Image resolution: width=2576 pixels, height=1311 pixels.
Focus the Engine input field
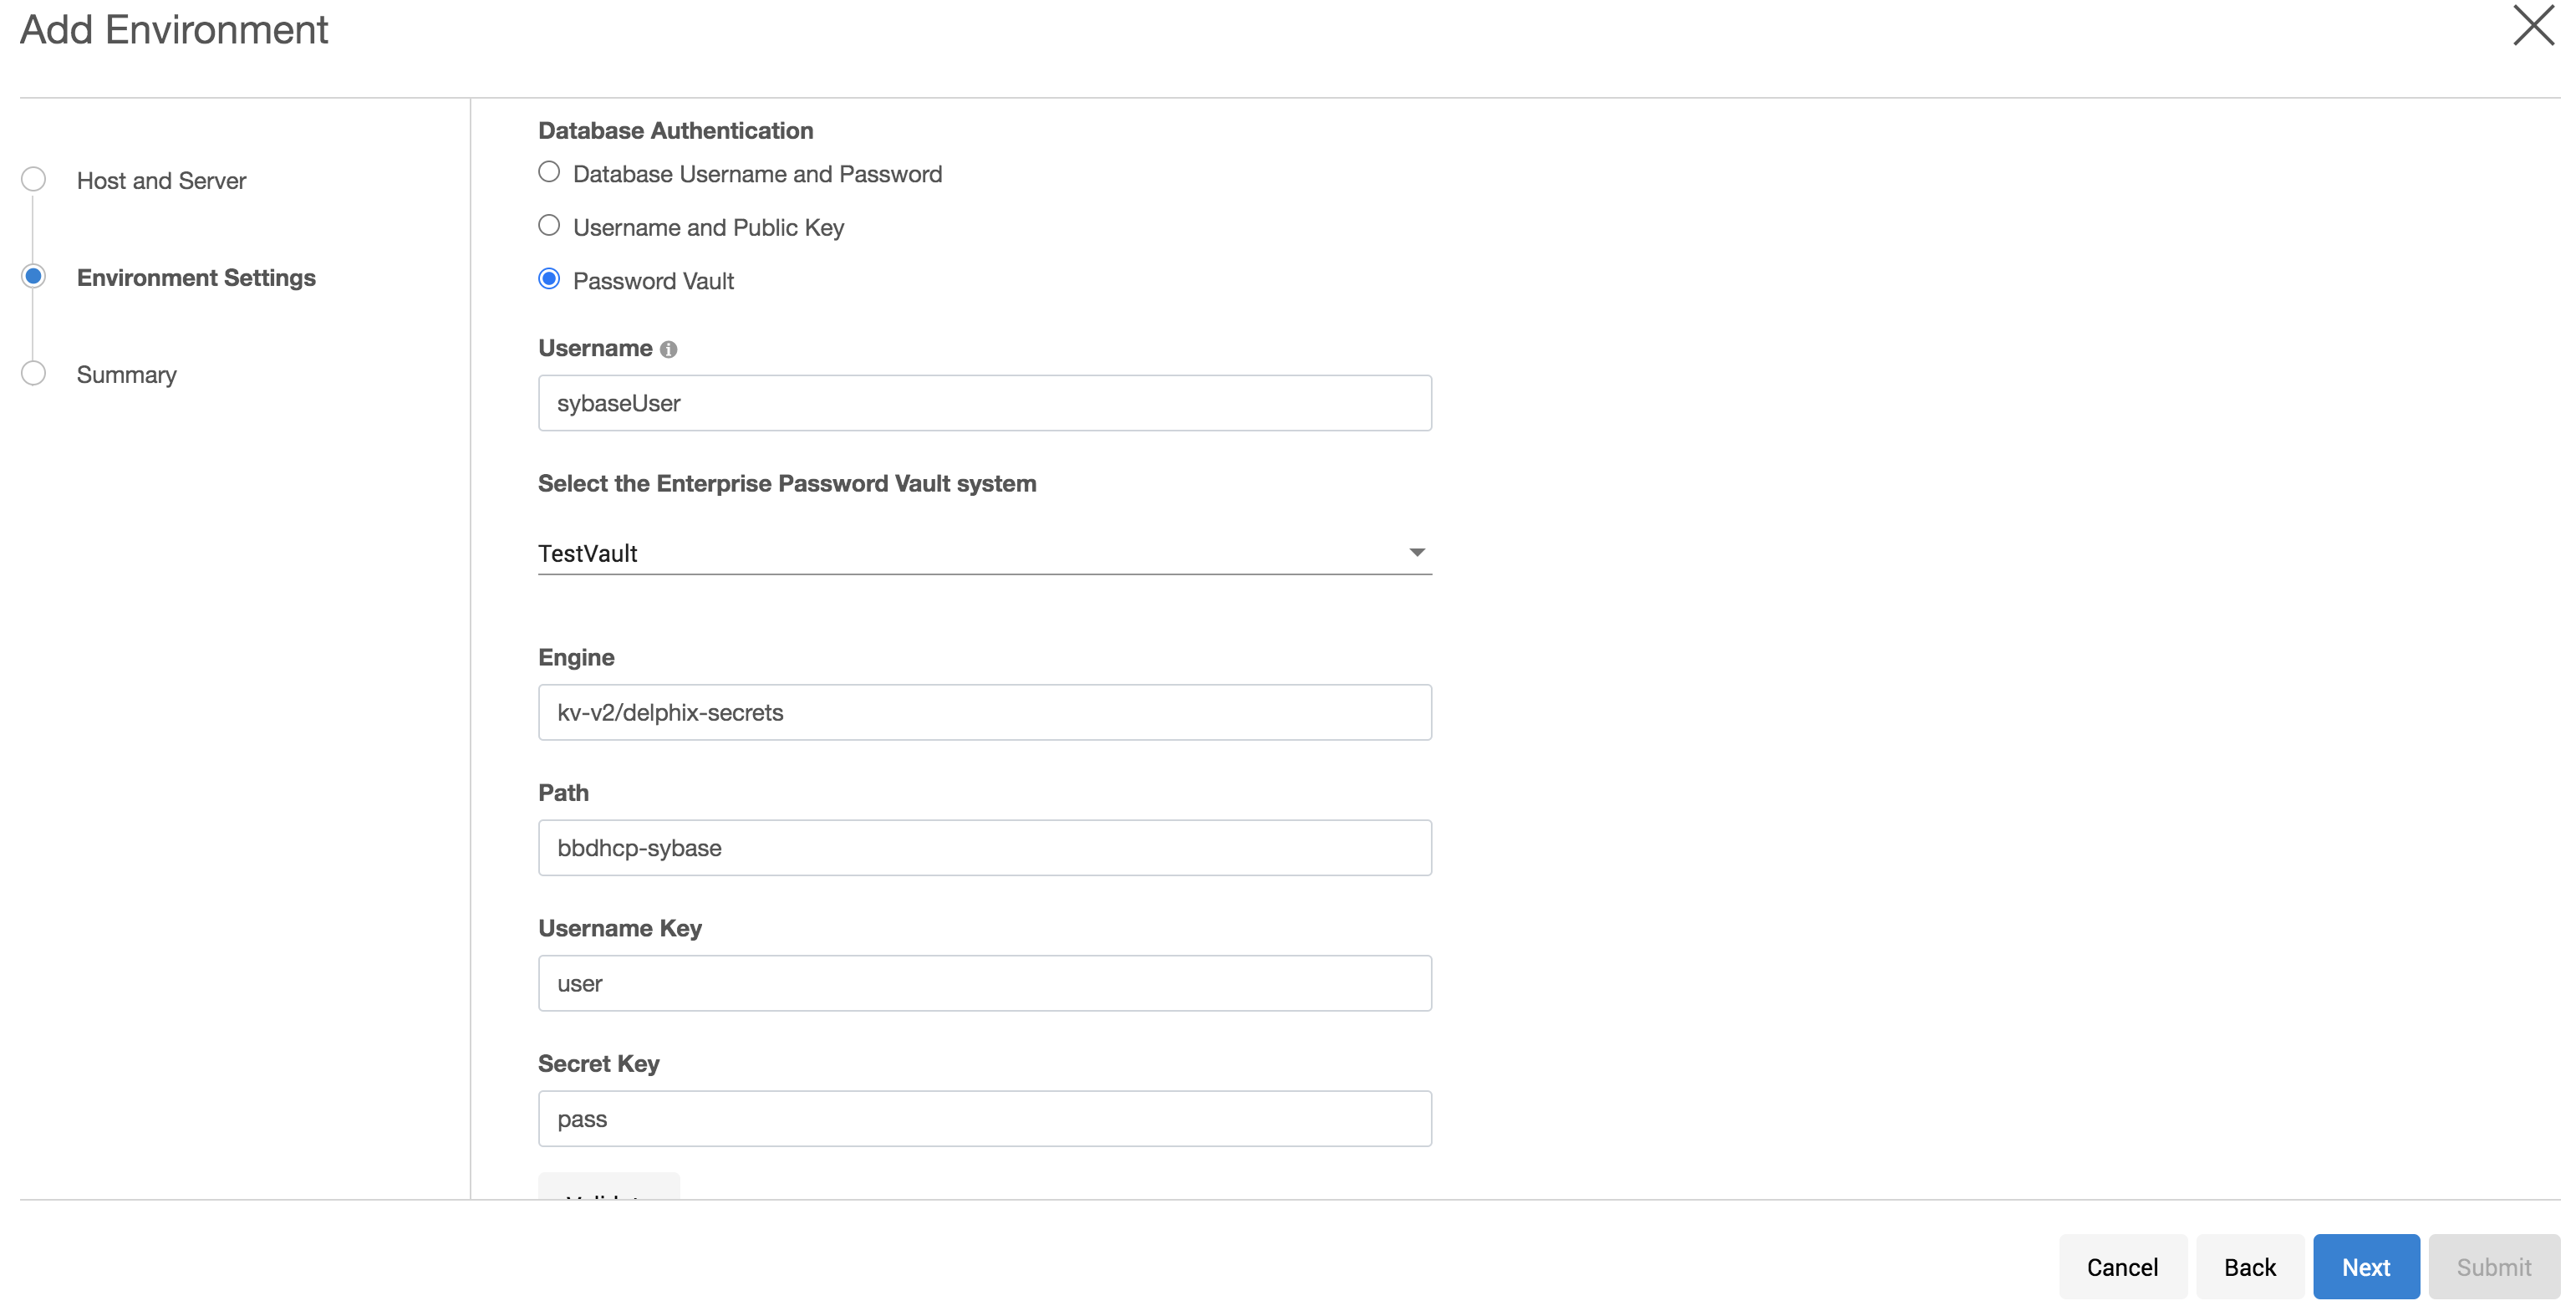tap(984, 712)
